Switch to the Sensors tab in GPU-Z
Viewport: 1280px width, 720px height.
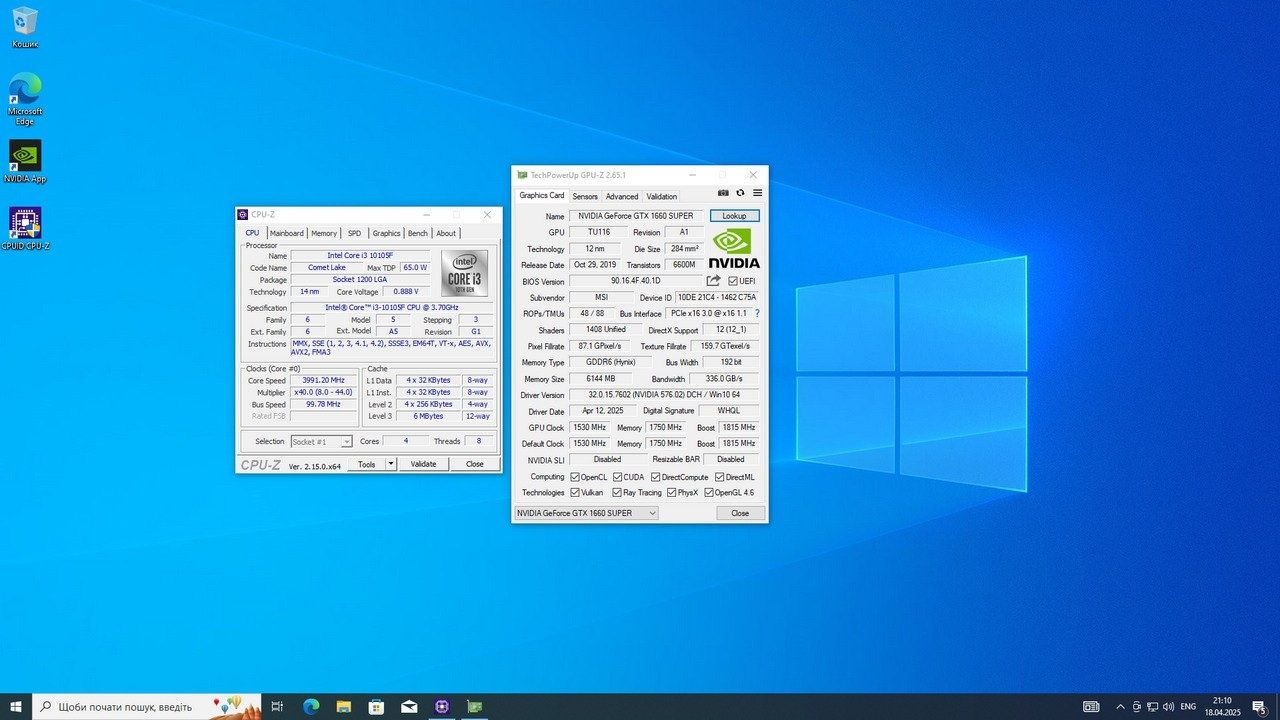point(585,196)
